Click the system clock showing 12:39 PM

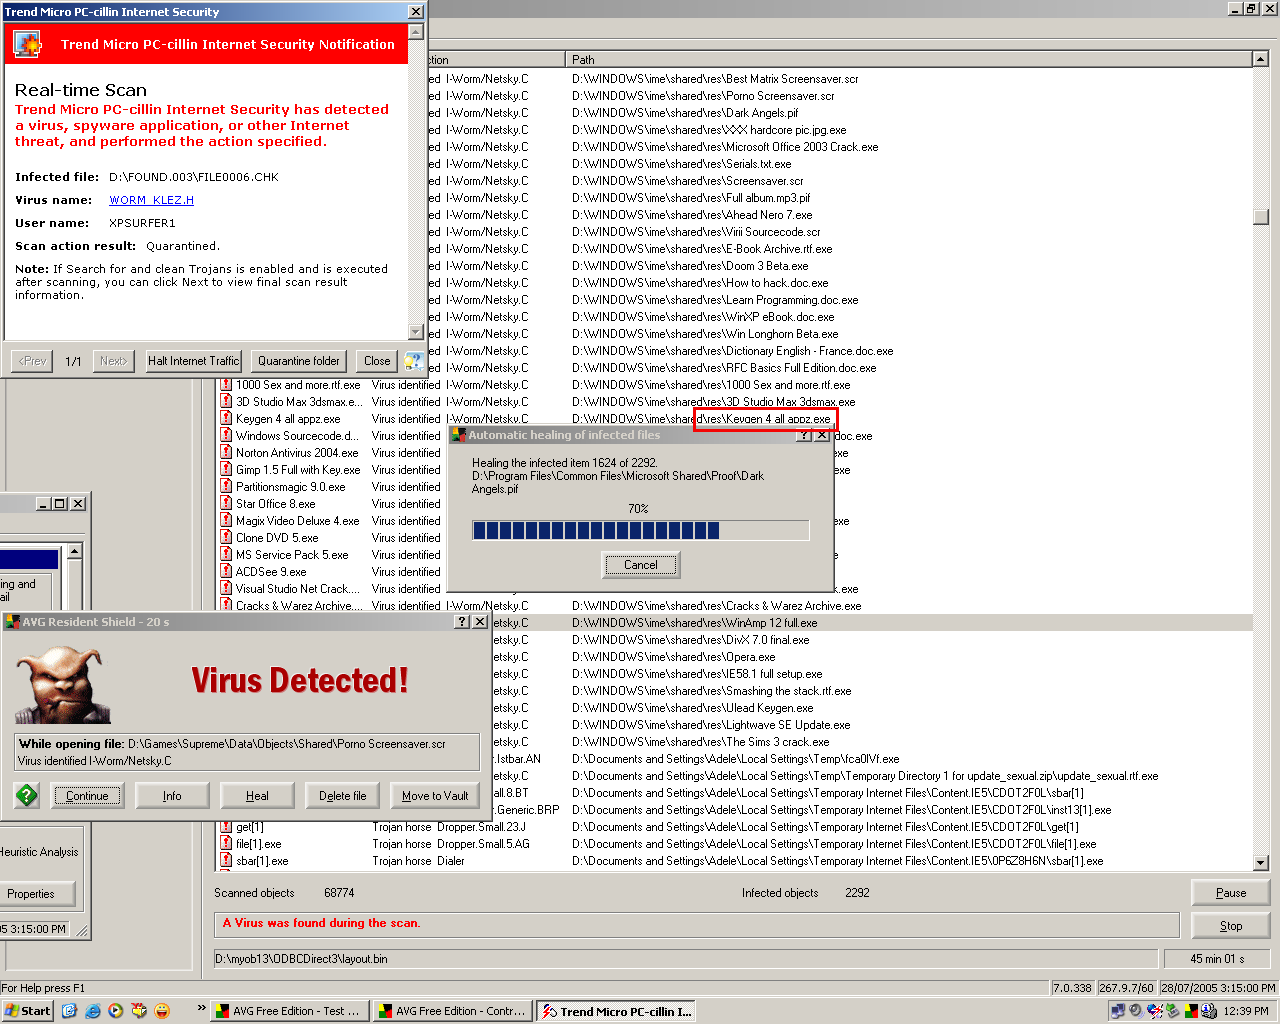click(x=1246, y=1011)
